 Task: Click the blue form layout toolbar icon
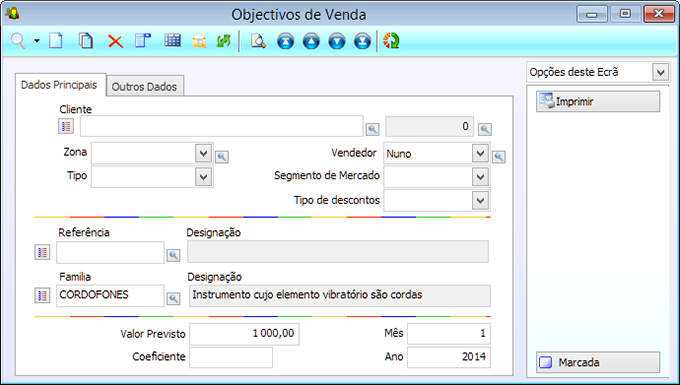[143, 41]
